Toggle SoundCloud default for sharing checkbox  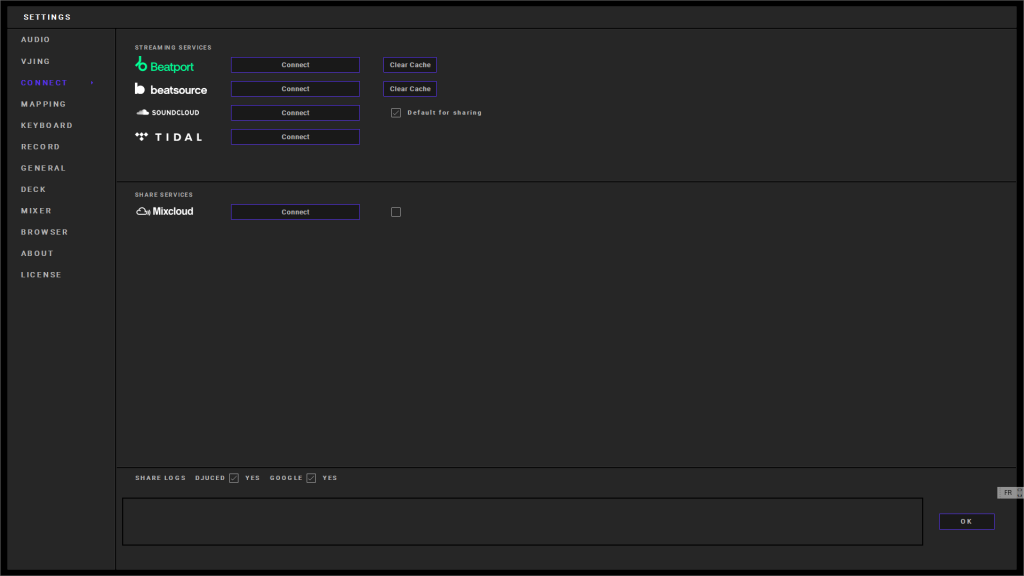pyautogui.click(x=396, y=113)
